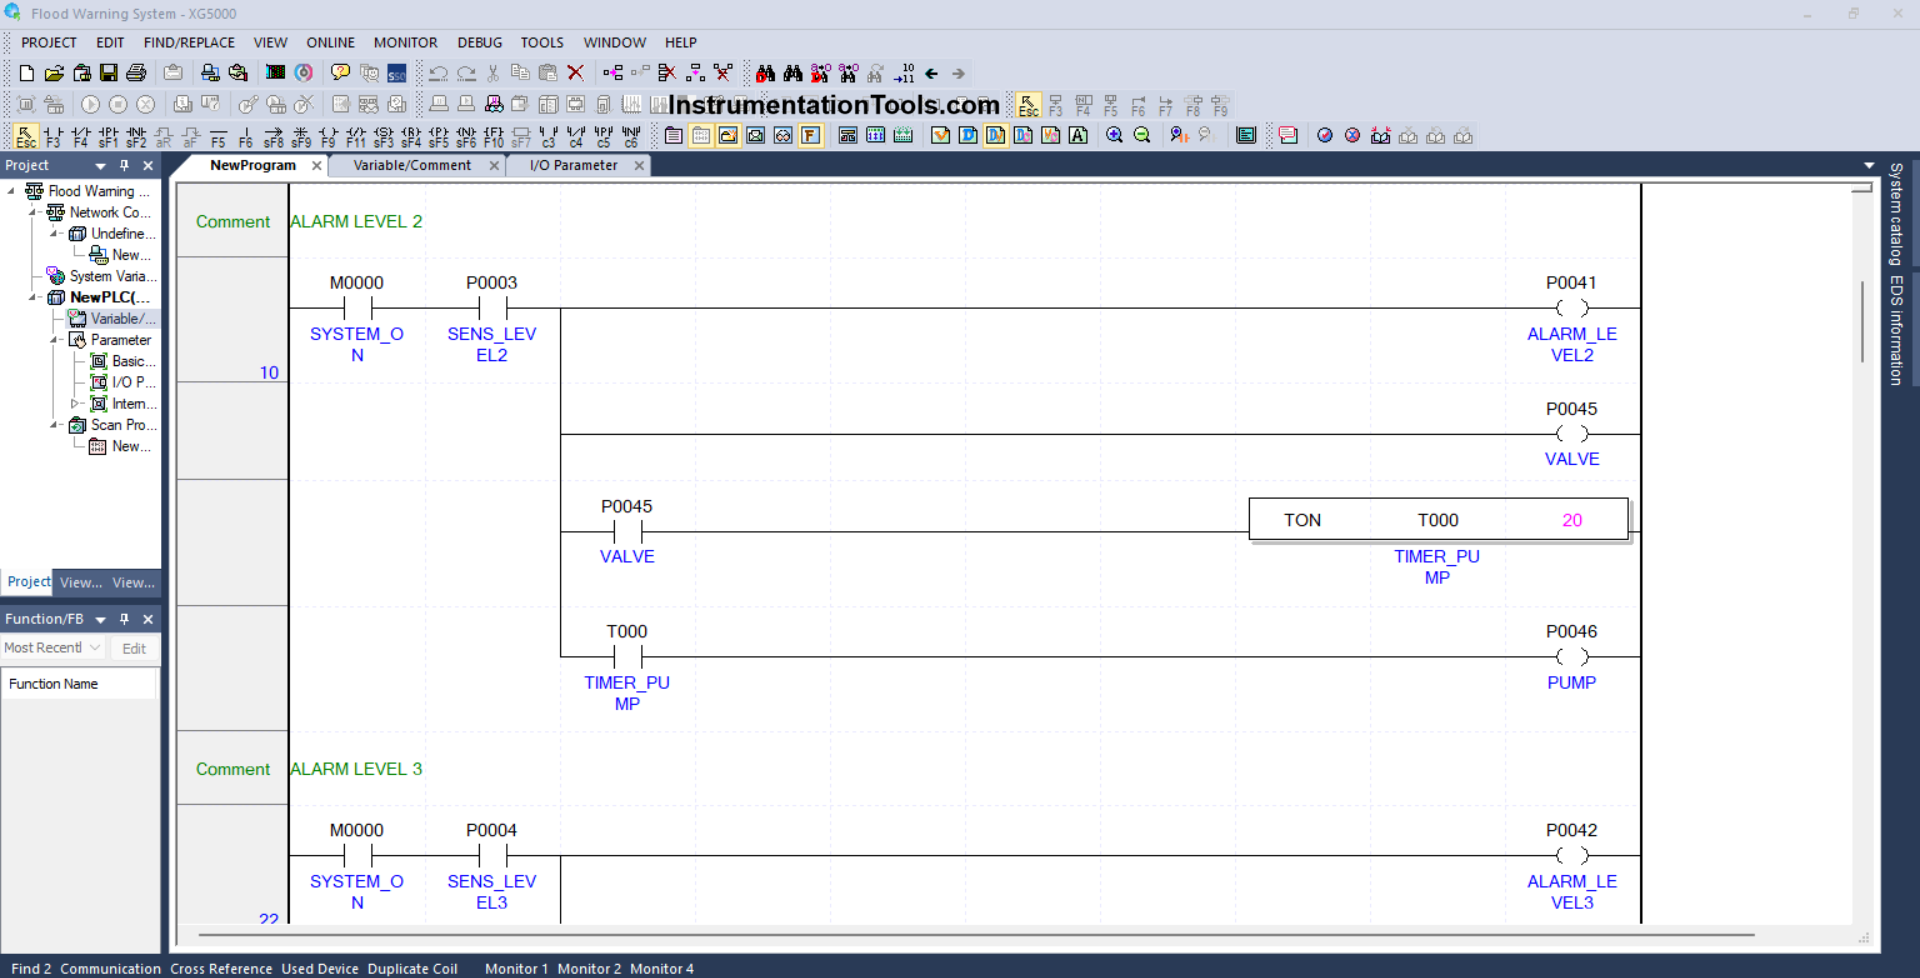Open the ONLINE menu
The height and width of the screenshot is (978, 1920).
(x=330, y=42)
